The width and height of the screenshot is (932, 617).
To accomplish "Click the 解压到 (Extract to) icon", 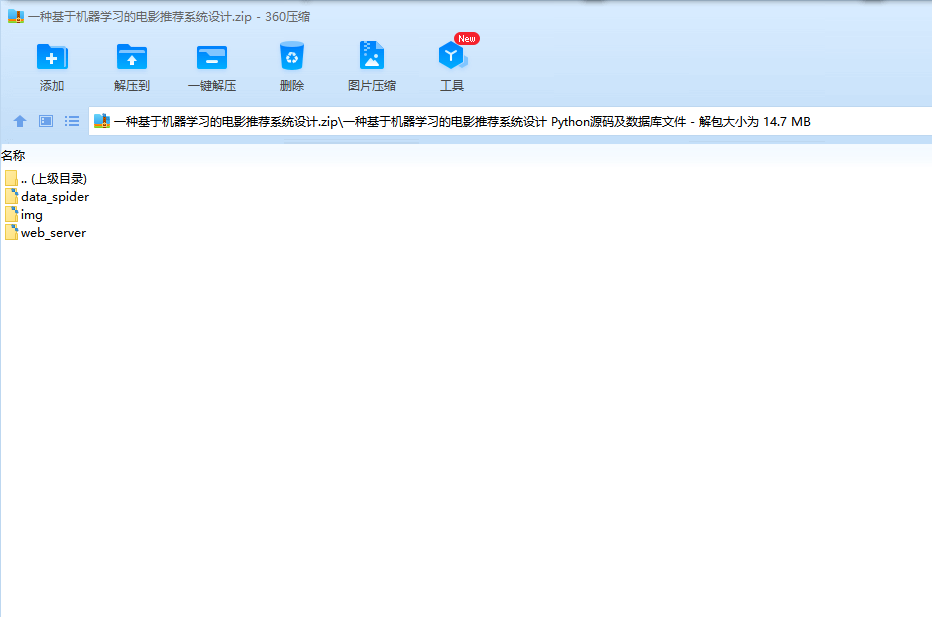I will [x=131, y=57].
